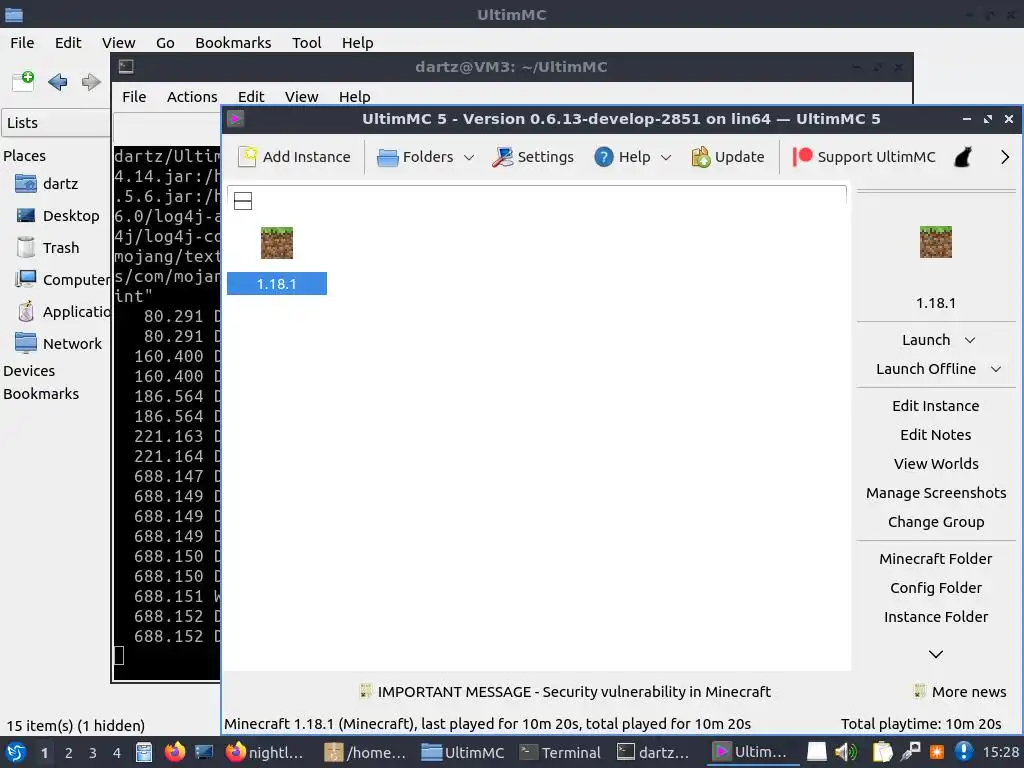
Task: Open Desktop in Places
Action: click(56, 216)
